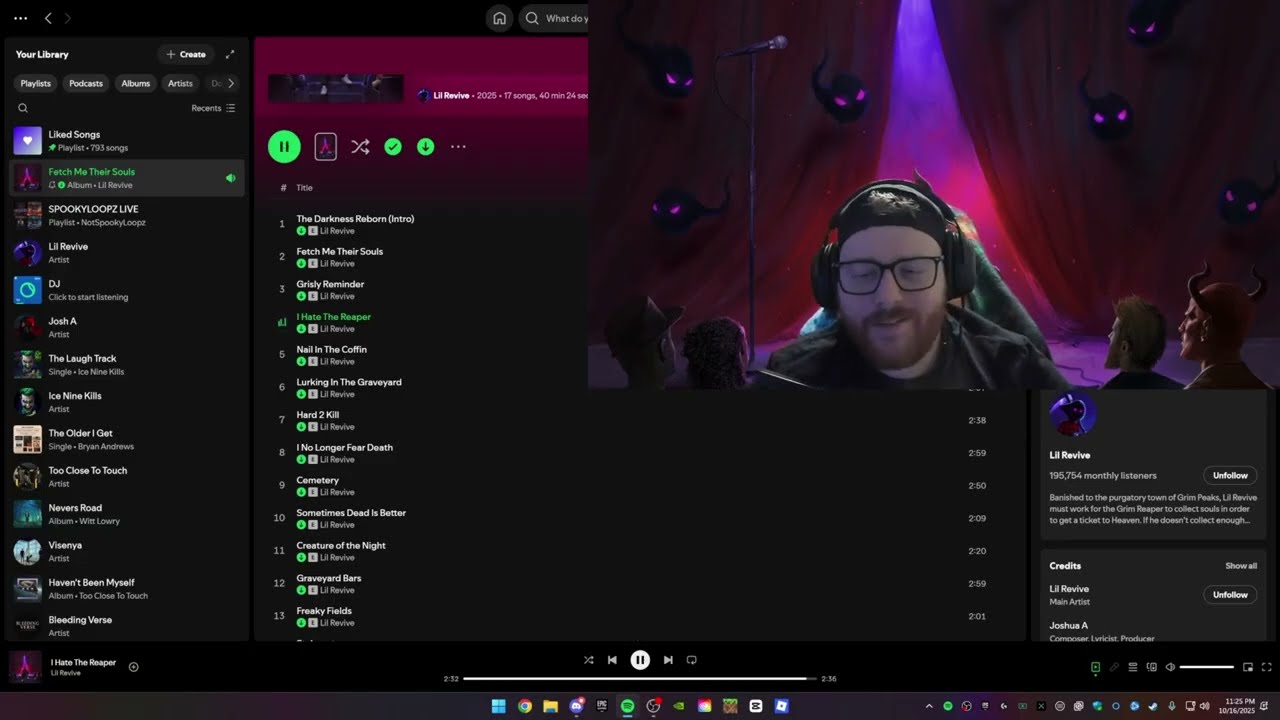Toggle shuffle in the bottom player bar
The height and width of the screenshot is (720, 1280).
(x=588, y=660)
